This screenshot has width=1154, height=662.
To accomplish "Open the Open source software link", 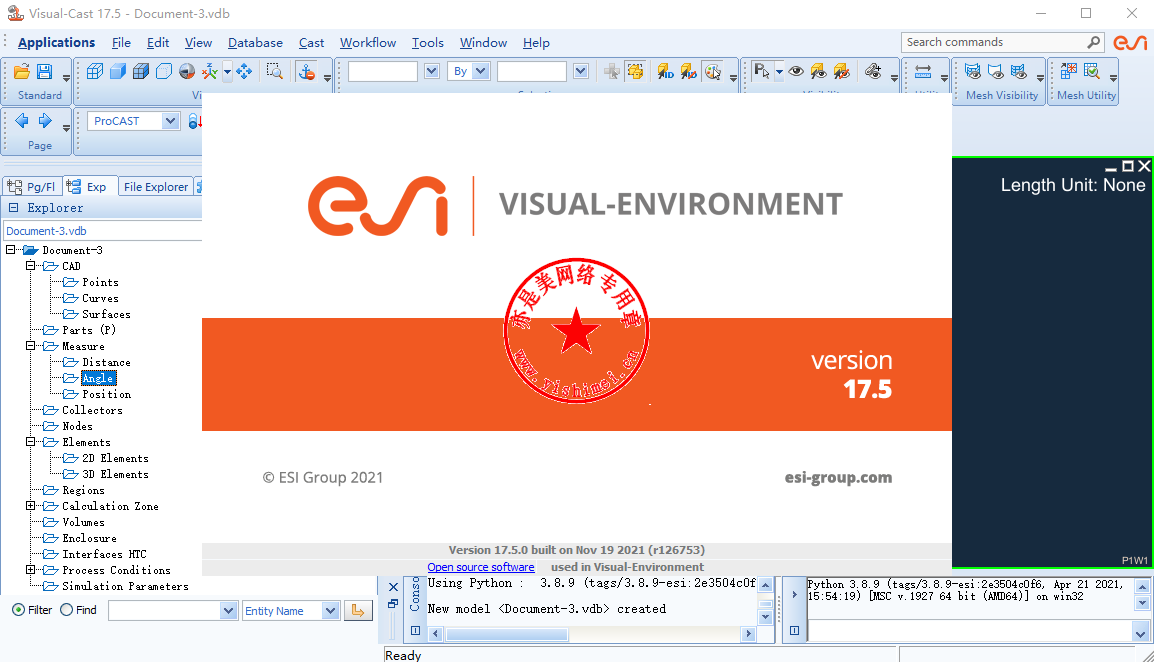I will click(481, 567).
